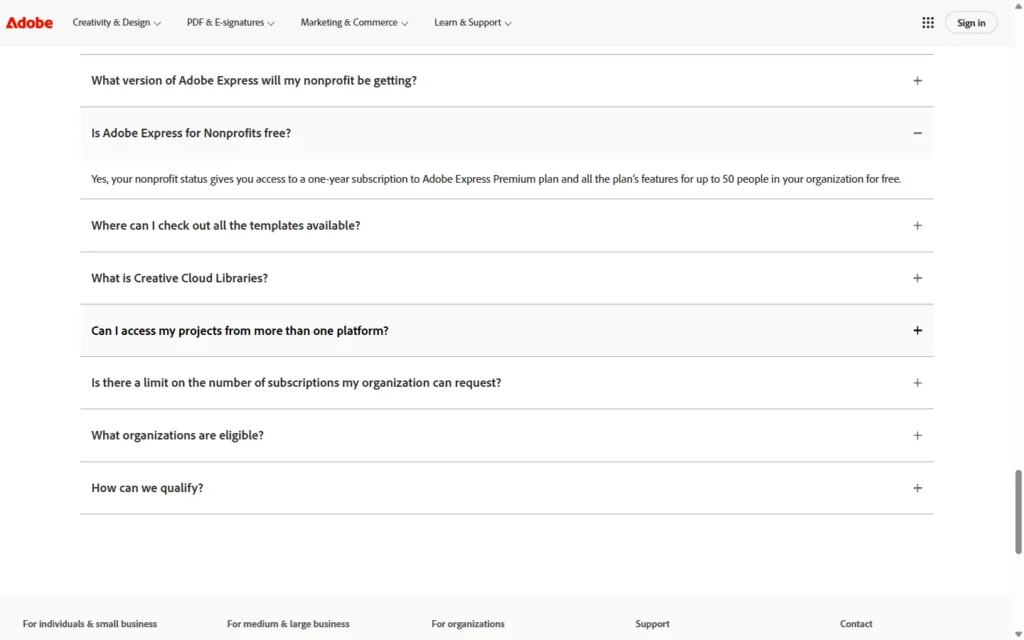This screenshot has width=1024, height=640.
Task: Expand 'How can we qualify?' question
Action: (507, 488)
